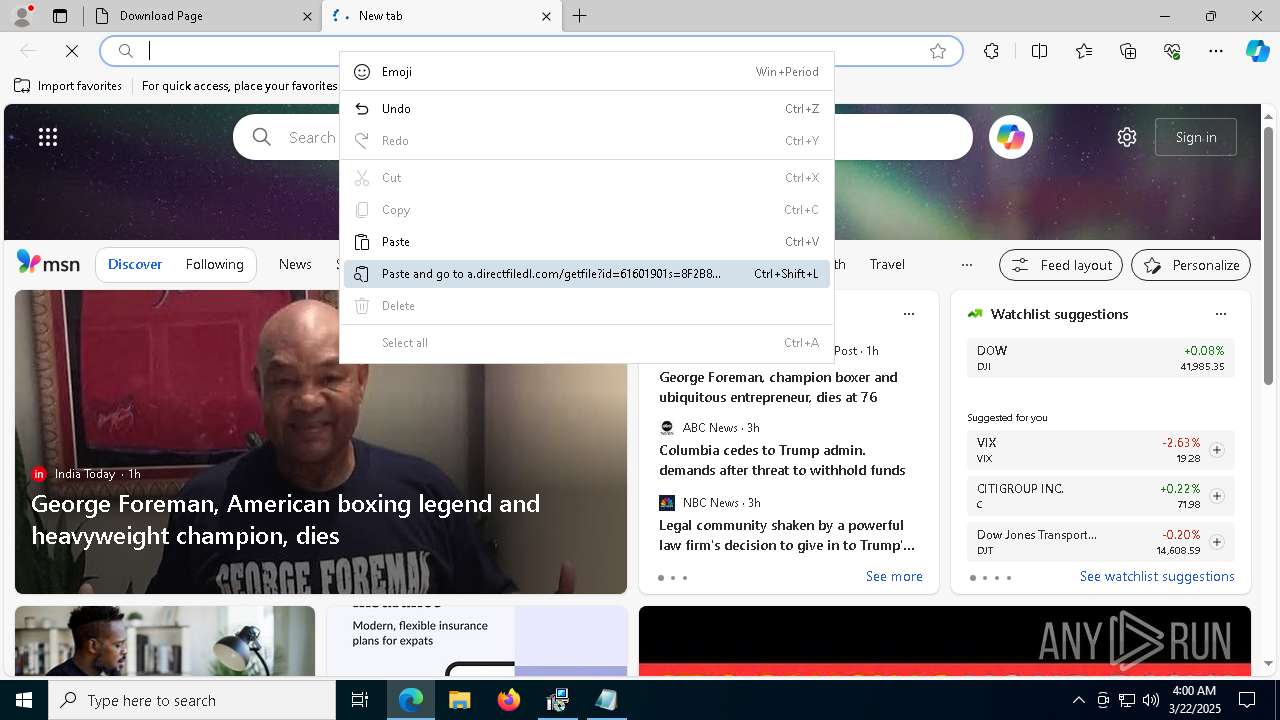This screenshot has width=1280, height=720.
Task: Click the Copilot button beside search
Action: coord(1010,137)
